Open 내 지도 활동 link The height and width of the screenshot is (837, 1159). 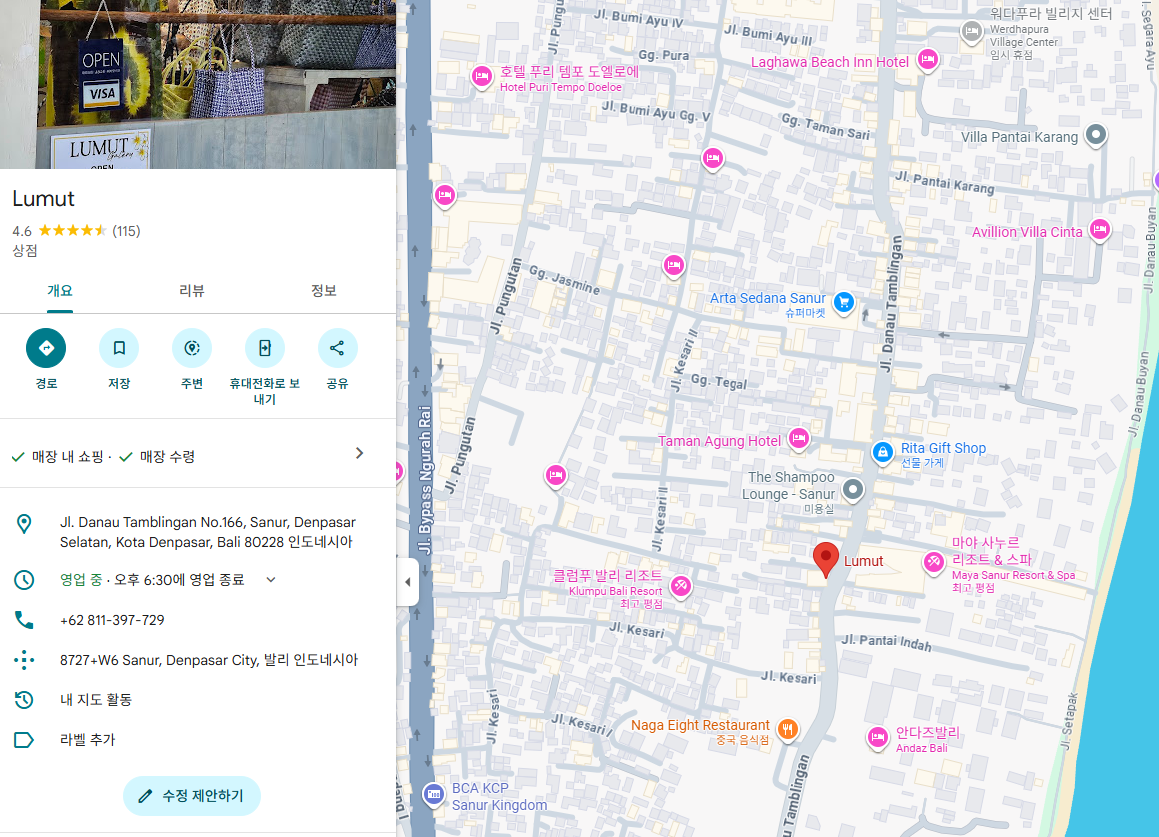tap(96, 699)
